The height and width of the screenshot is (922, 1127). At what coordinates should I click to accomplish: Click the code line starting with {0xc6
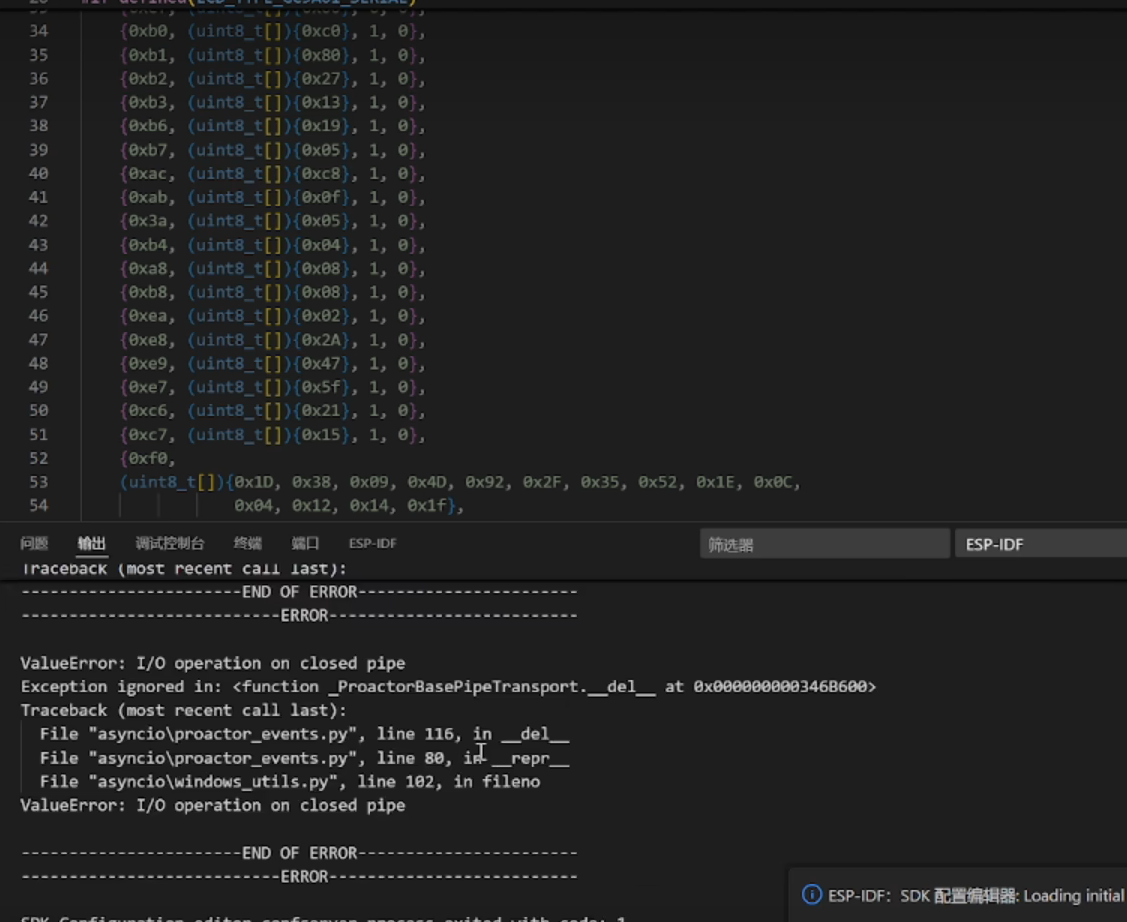click(x=272, y=410)
